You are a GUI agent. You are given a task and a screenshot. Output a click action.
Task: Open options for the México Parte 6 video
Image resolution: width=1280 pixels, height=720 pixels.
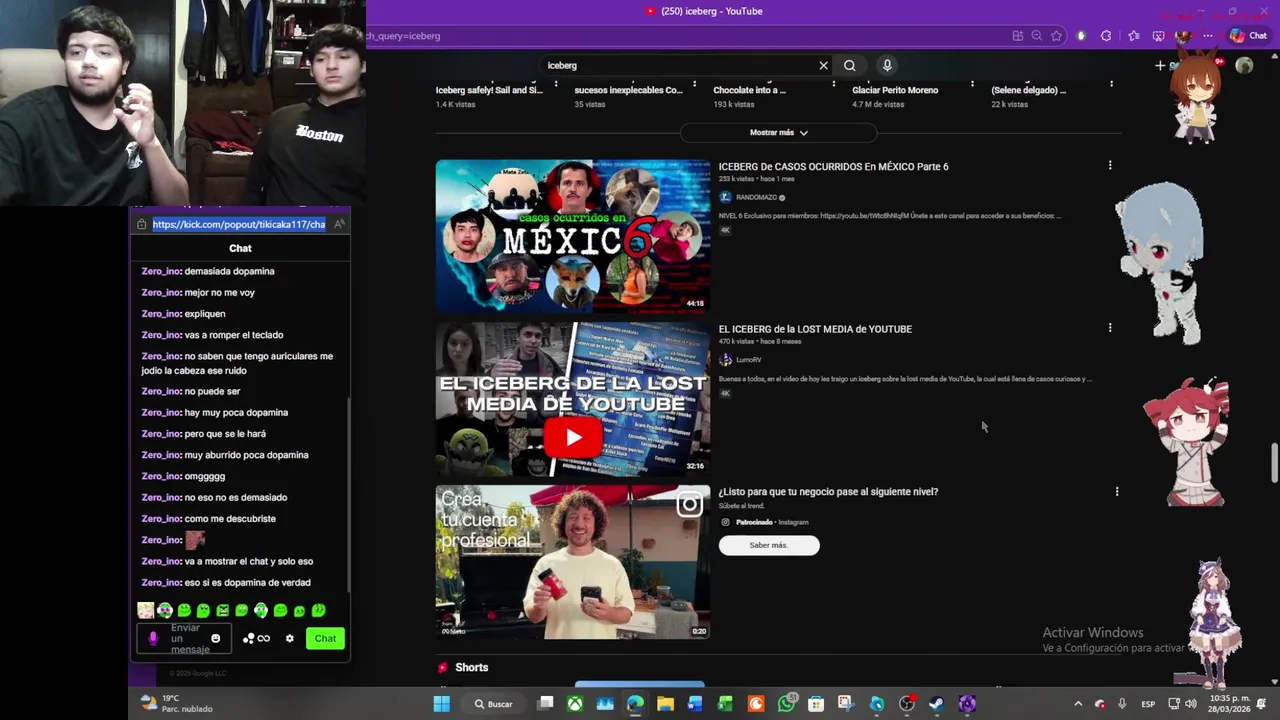1110,165
